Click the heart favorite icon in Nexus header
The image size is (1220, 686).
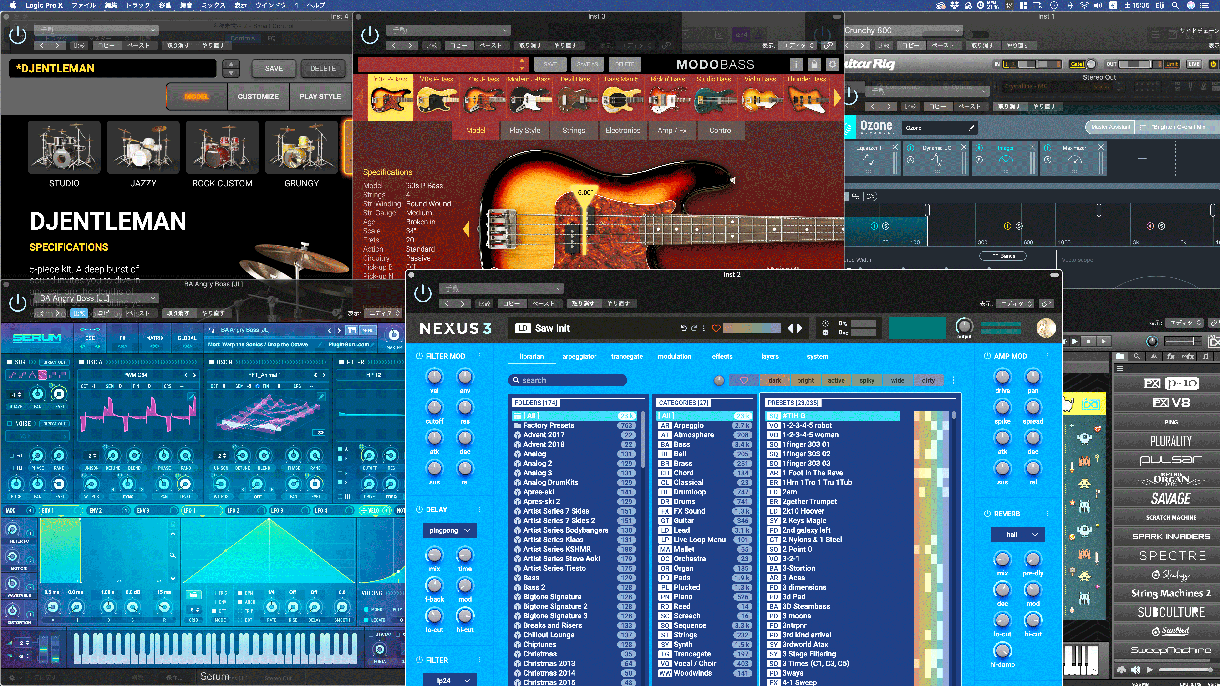coord(715,328)
